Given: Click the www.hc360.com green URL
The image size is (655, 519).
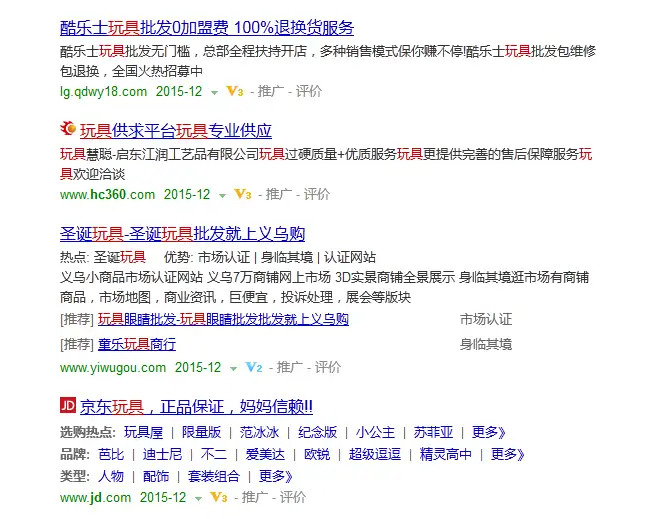Looking at the screenshot, I should click(x=107, y=194).
